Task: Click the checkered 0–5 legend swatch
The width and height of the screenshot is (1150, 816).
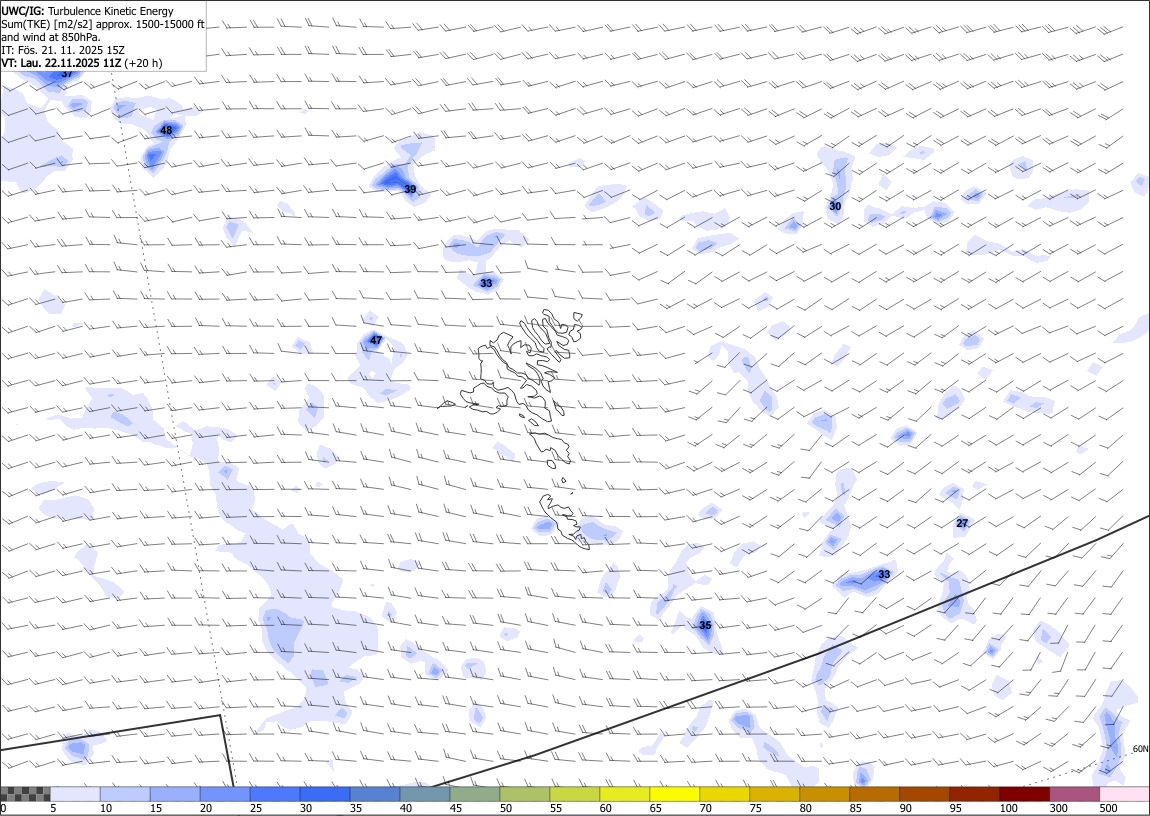Action: point(26,793)
